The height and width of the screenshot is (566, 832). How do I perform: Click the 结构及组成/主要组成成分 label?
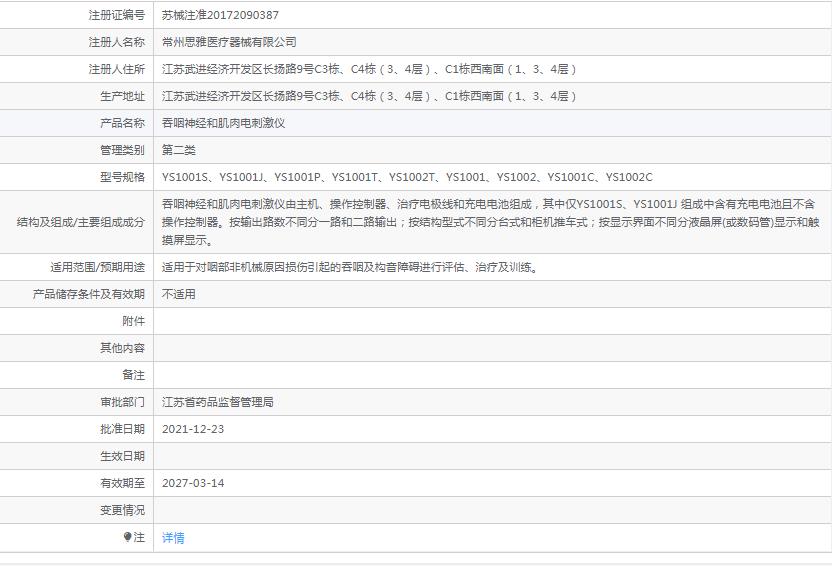(x=81, y=222)
